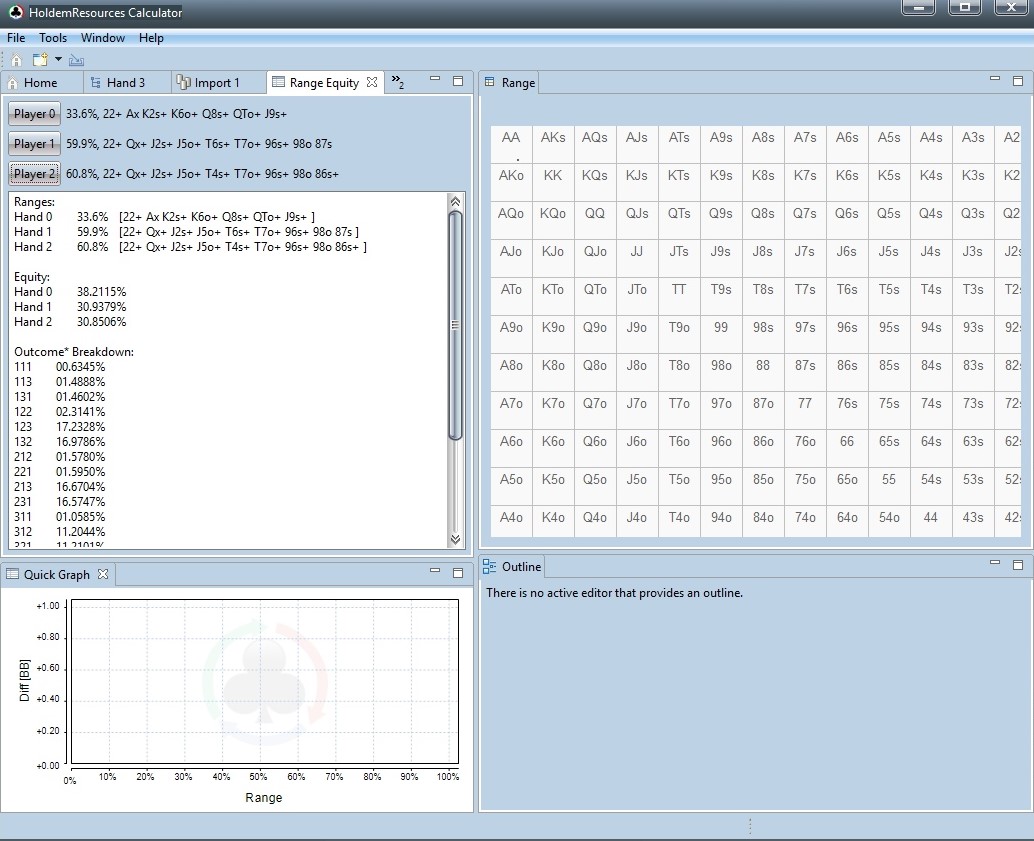Select the 44 hand cell

(930, 523)
